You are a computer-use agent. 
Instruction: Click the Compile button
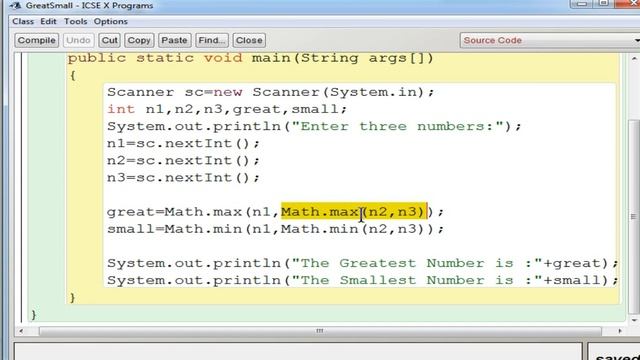pos(37,40)
